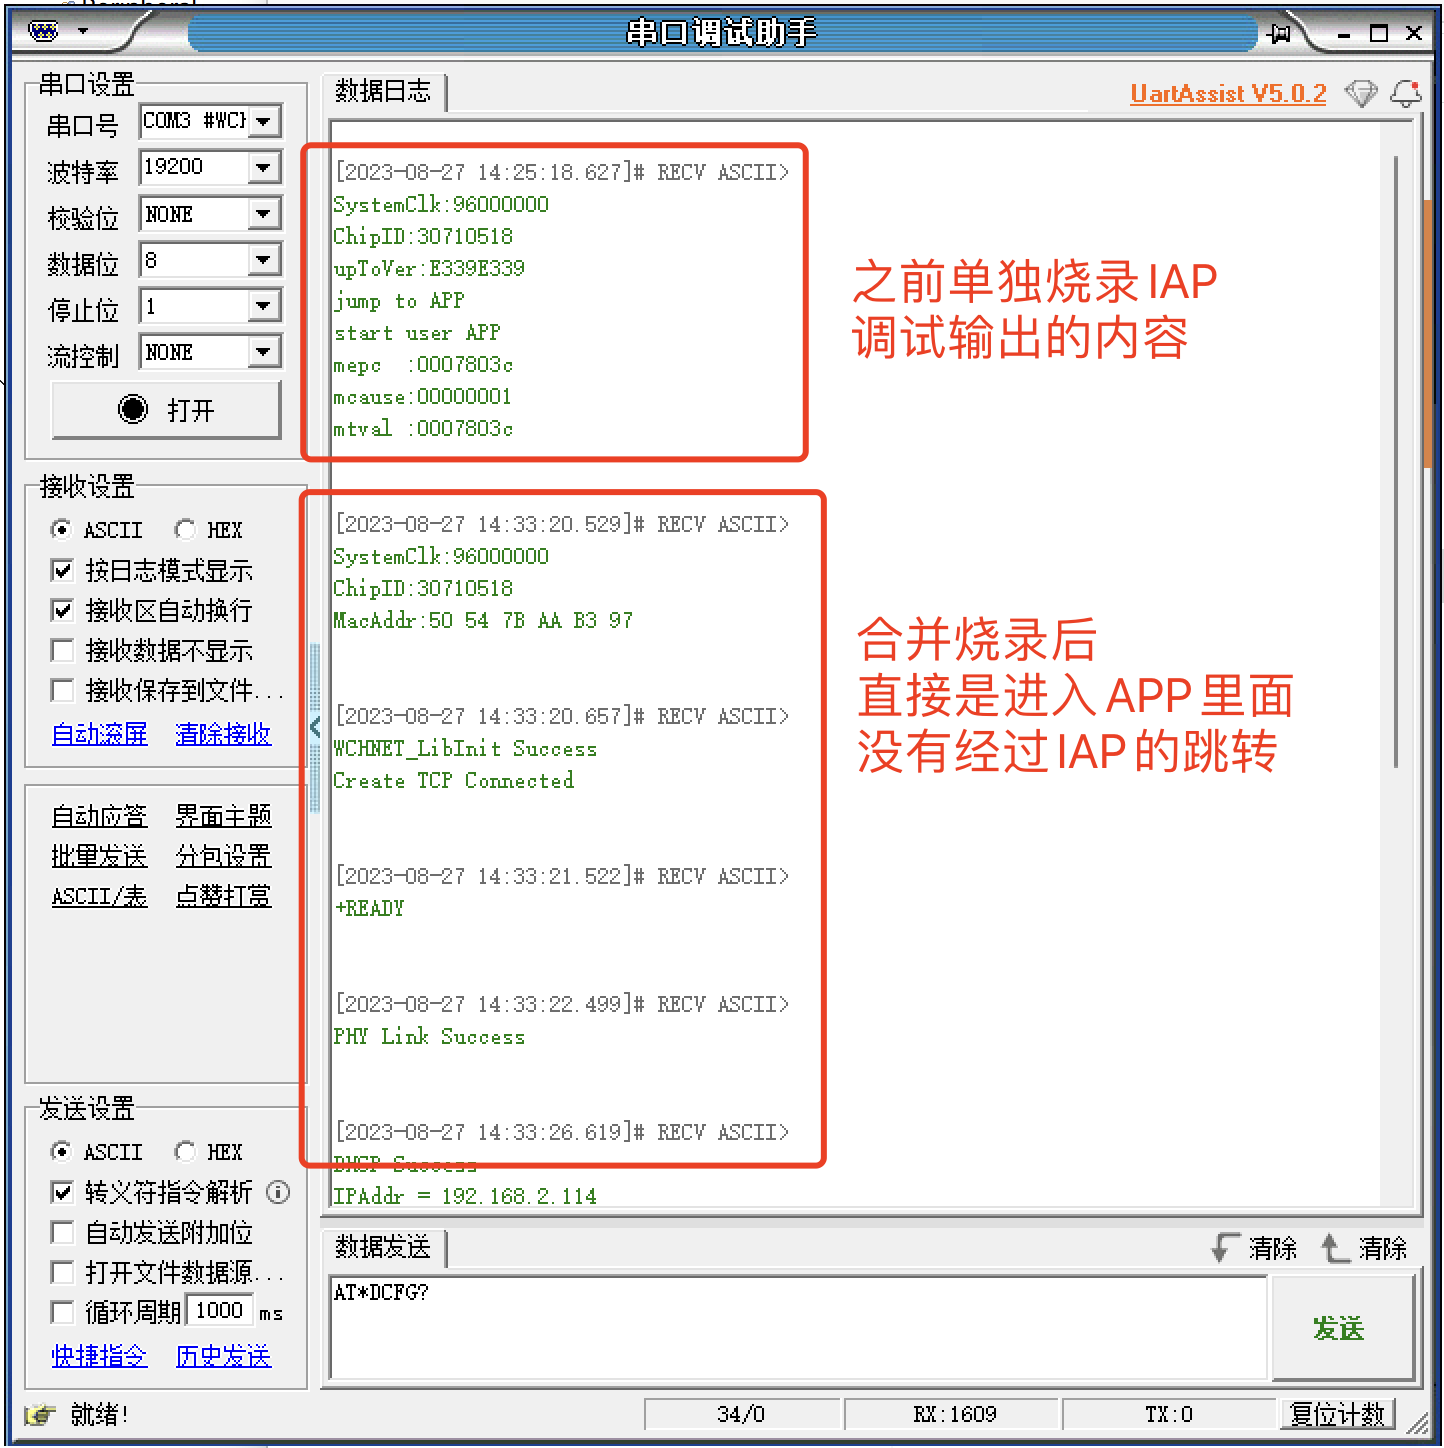The image size is (1444, 1448).
Task: Enable 自动发送附加位 checkbox
Action: [x=62, y=1232]
